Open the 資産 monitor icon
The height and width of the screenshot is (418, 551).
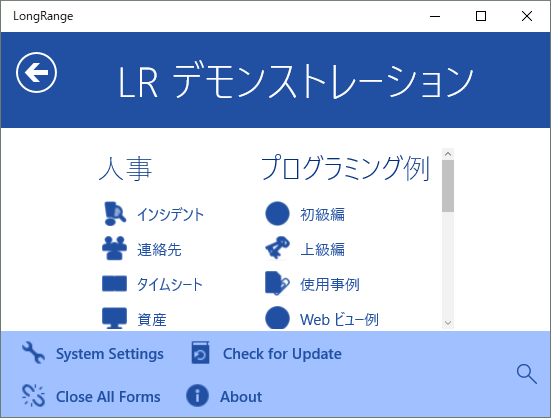115,318
